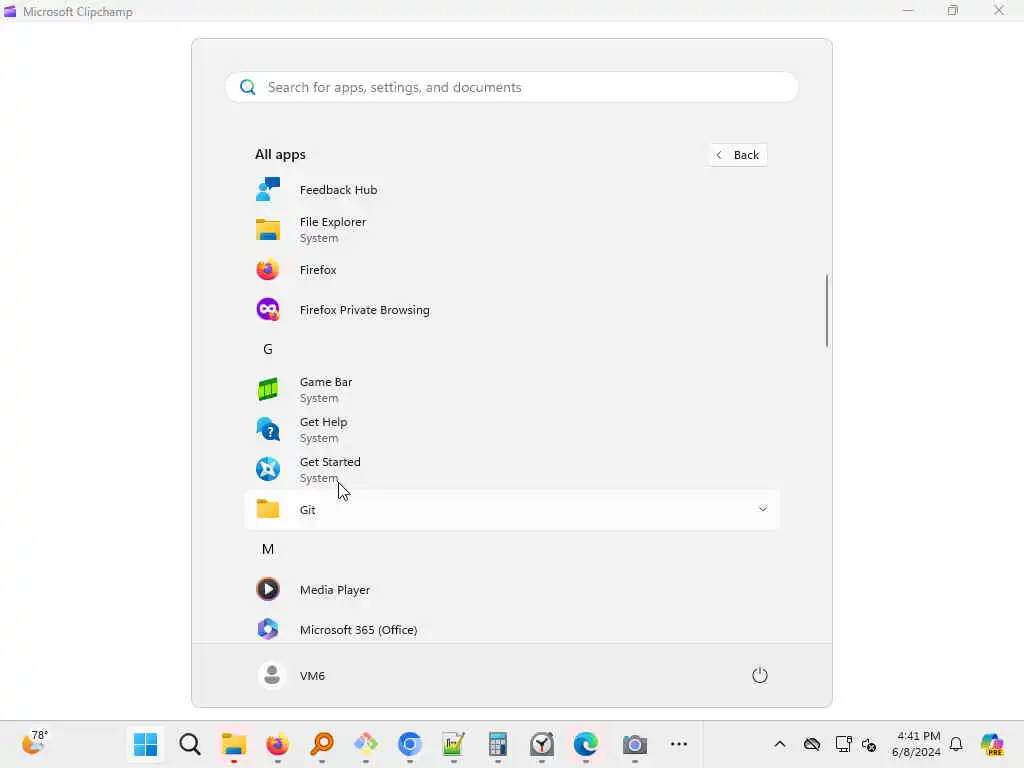Open File Explorer from the taskbar
The image size is (1024, 768).
pos(233,744)
